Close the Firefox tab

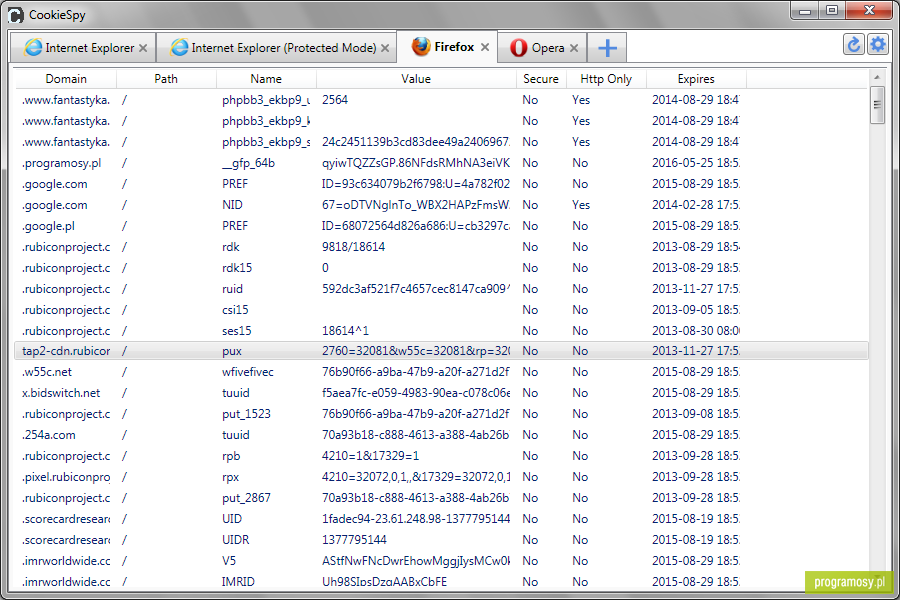(485, 47)
